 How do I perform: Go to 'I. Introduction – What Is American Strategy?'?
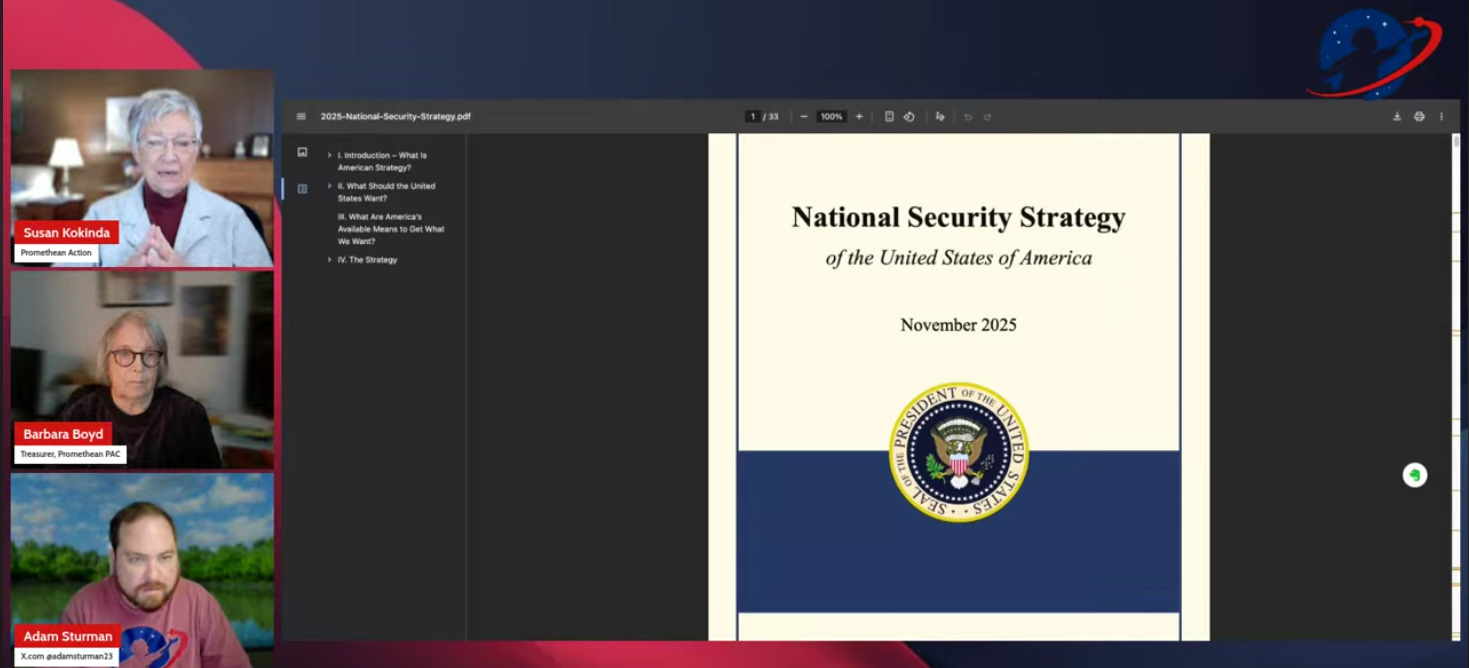[x=382, y=161]
